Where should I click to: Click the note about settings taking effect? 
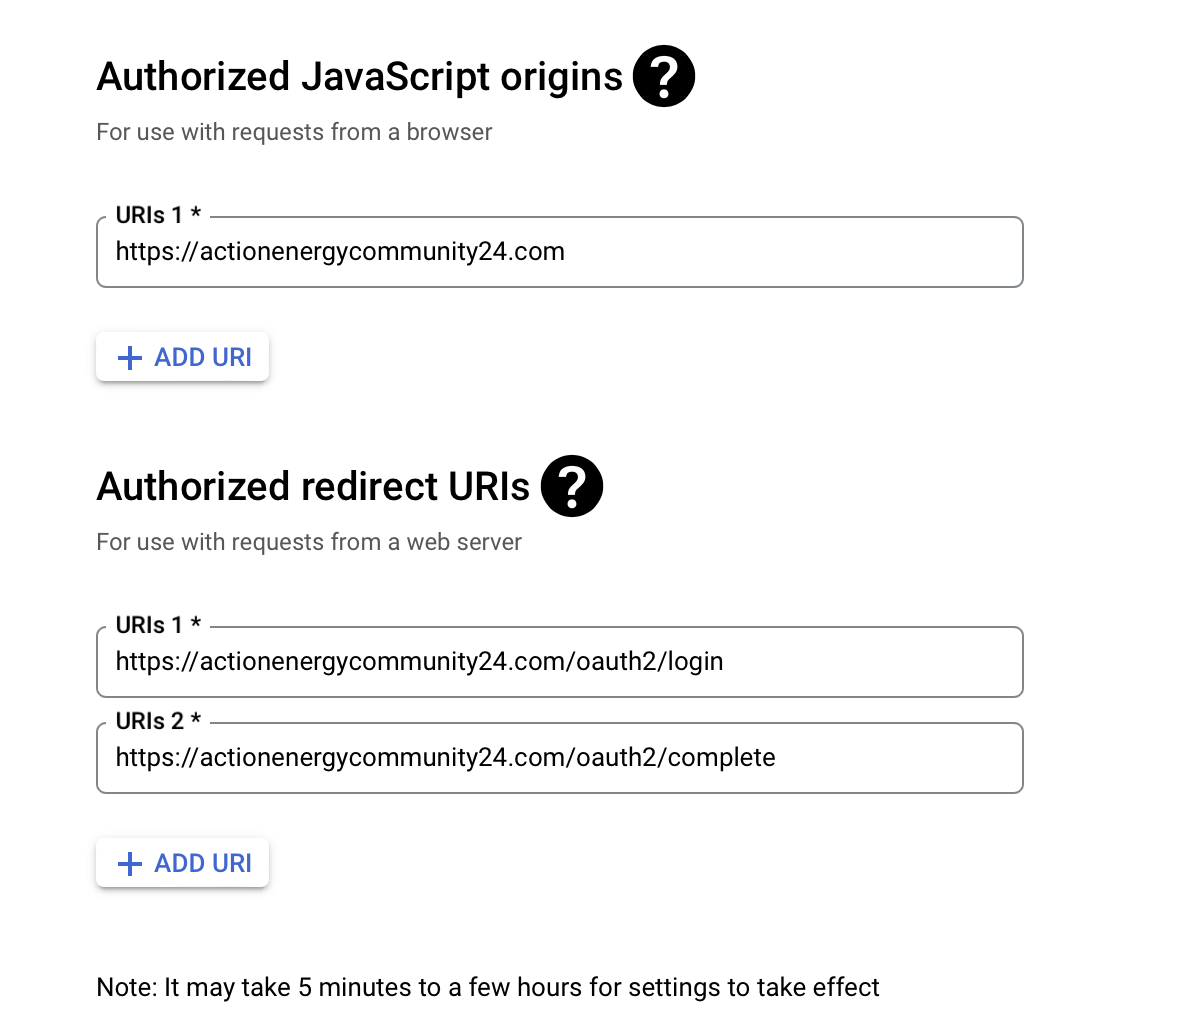pos(488,988)
